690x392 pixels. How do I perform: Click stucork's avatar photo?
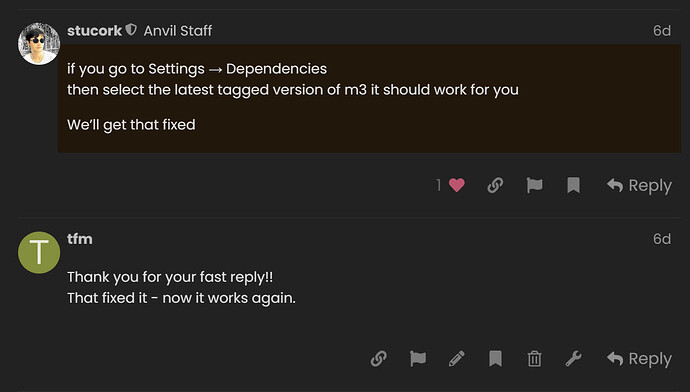[x=39, y=44]
